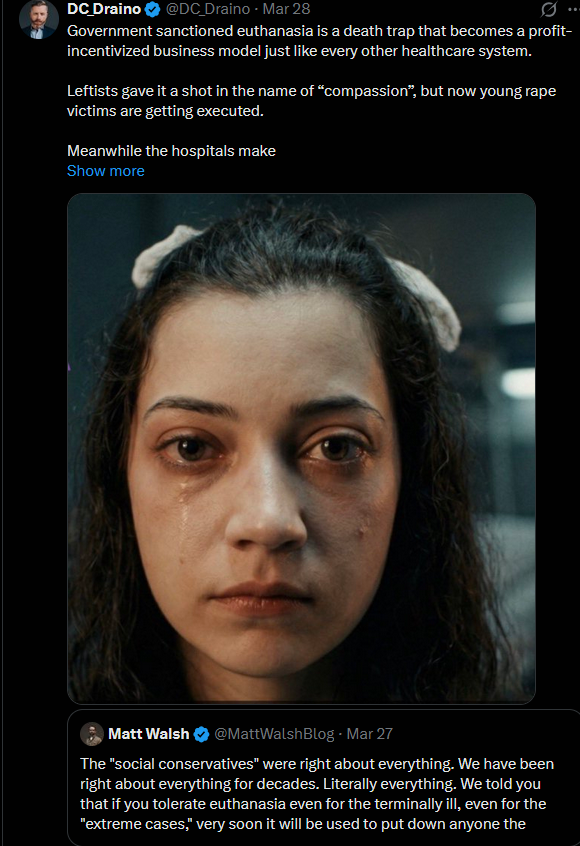
Task: Click the 'Leftists gave it a shot' paragraph
Action: [x=311, y=101]
